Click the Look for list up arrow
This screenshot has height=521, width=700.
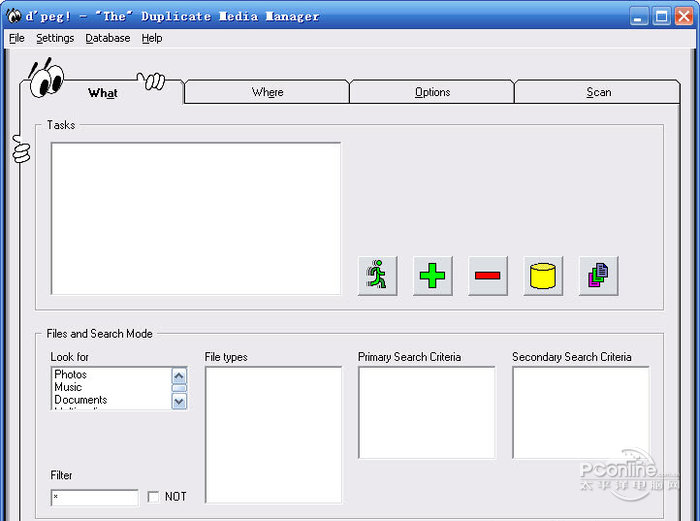(x=179, y=375)
